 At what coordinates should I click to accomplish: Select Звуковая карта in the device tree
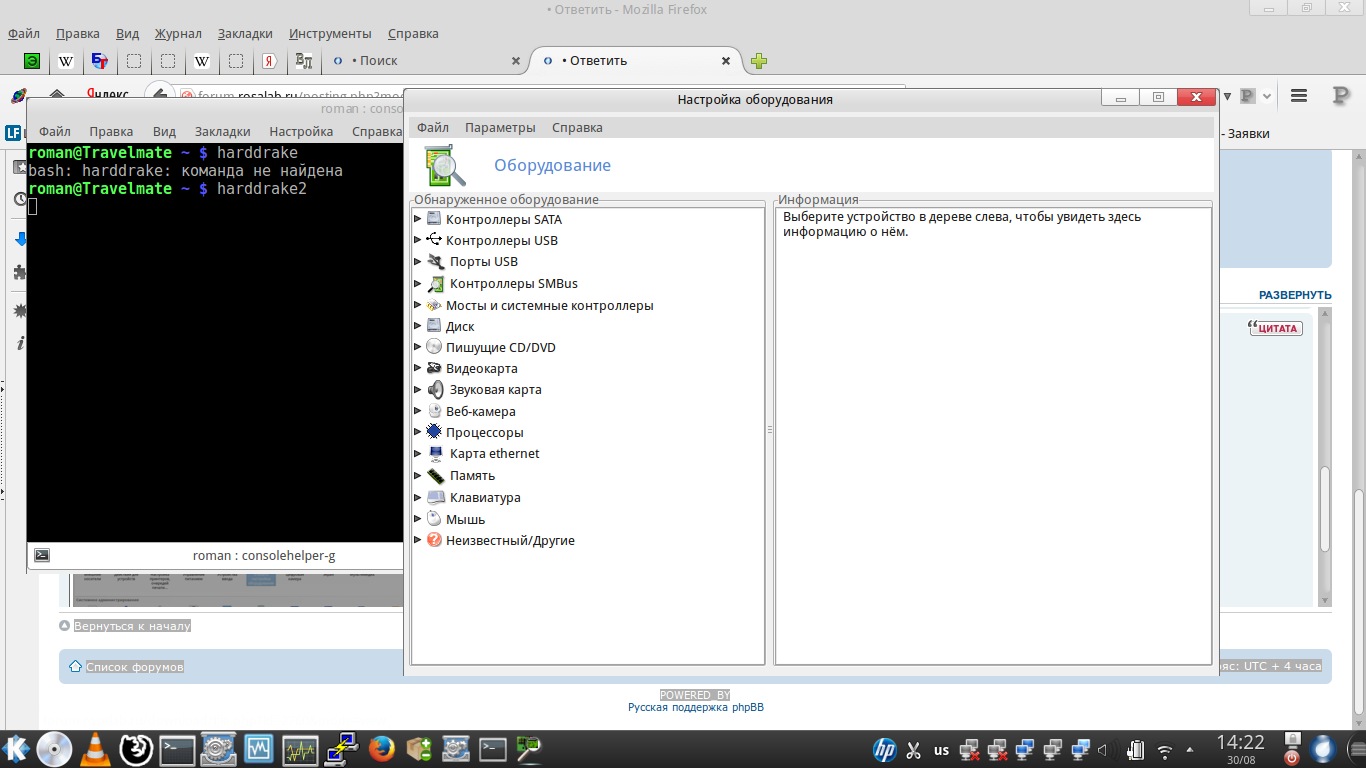(495, 390)
